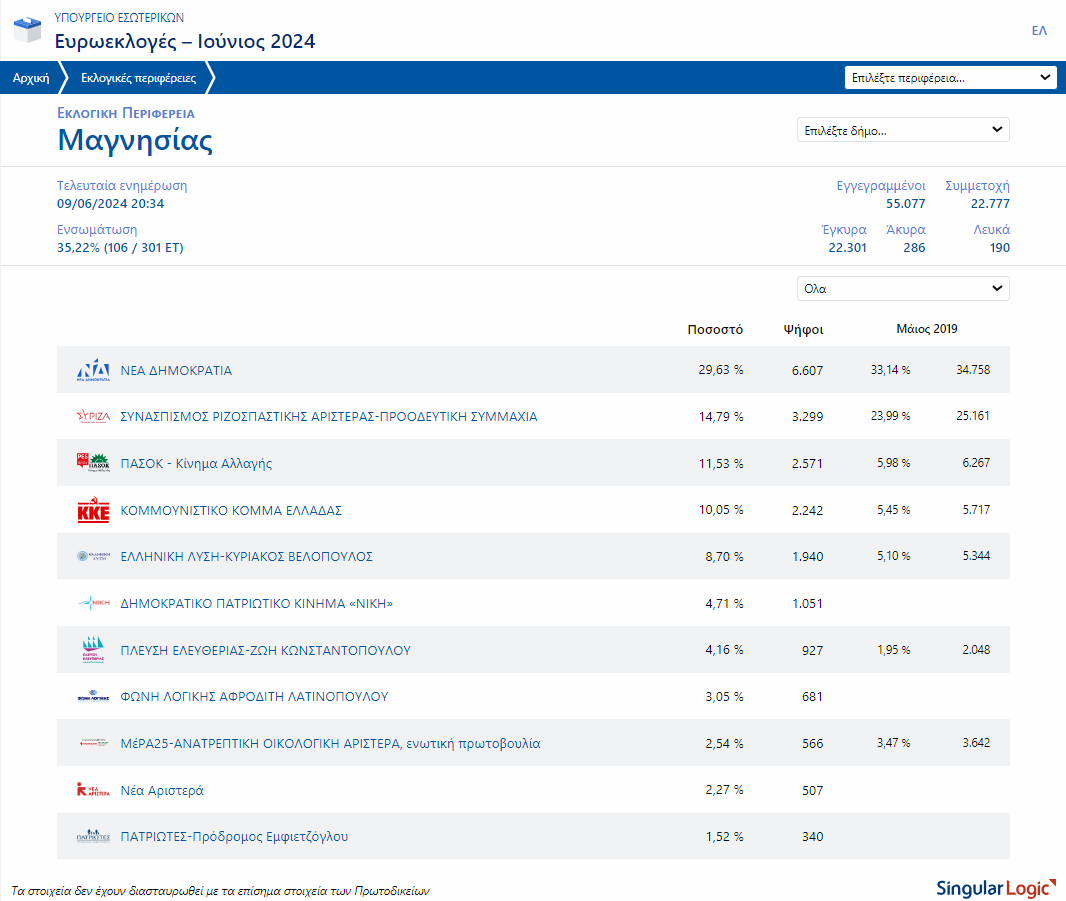1066x901 pixels.
Task: Switch language via the 'ΕΛ' link
Action: click(1039, 31)
